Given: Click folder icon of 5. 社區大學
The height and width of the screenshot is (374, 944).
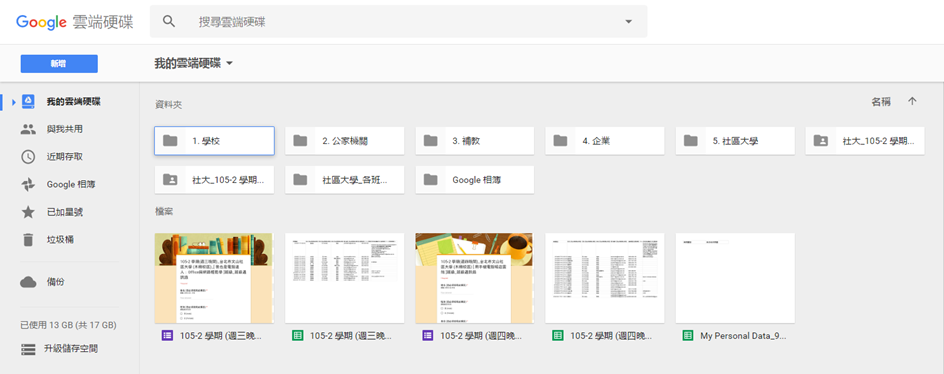Looking at the screenshot, I should coord(691,141).
